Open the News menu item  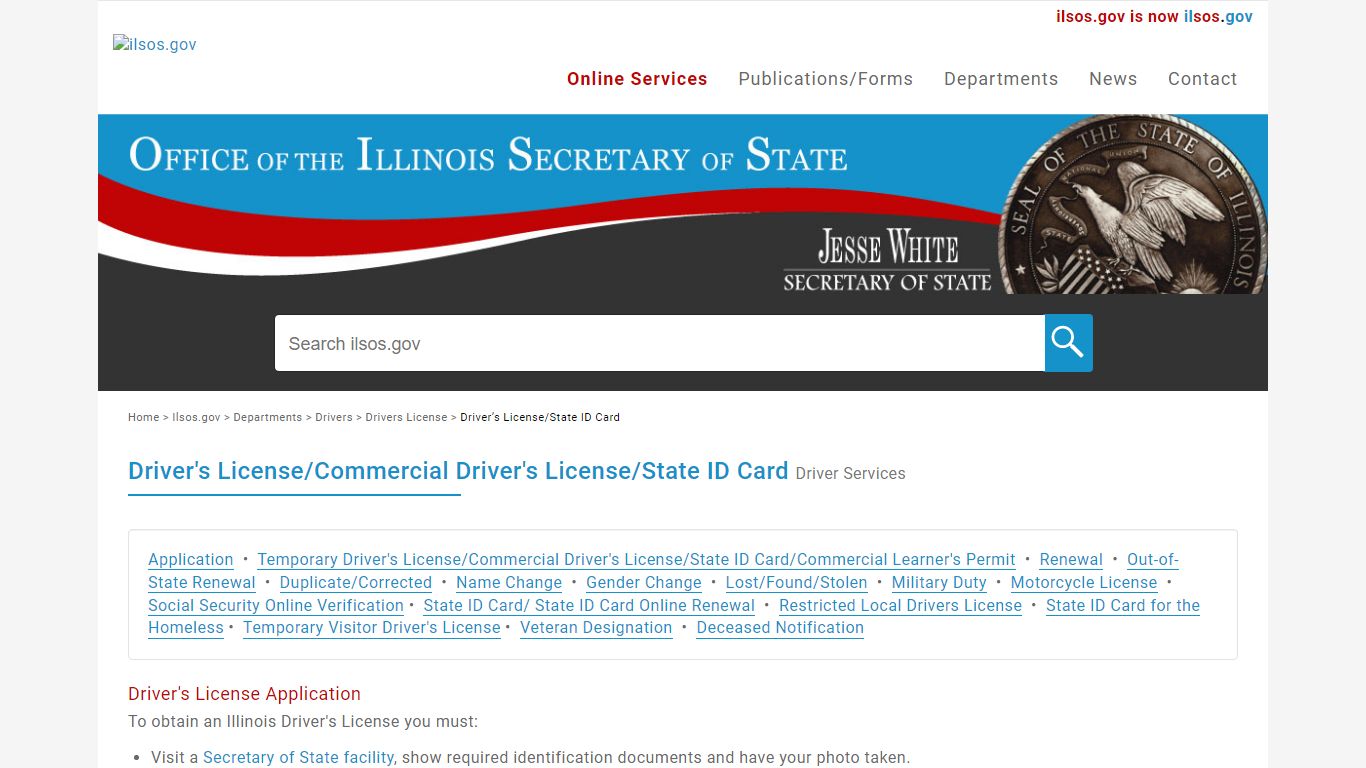click(x=1113, y=79)
